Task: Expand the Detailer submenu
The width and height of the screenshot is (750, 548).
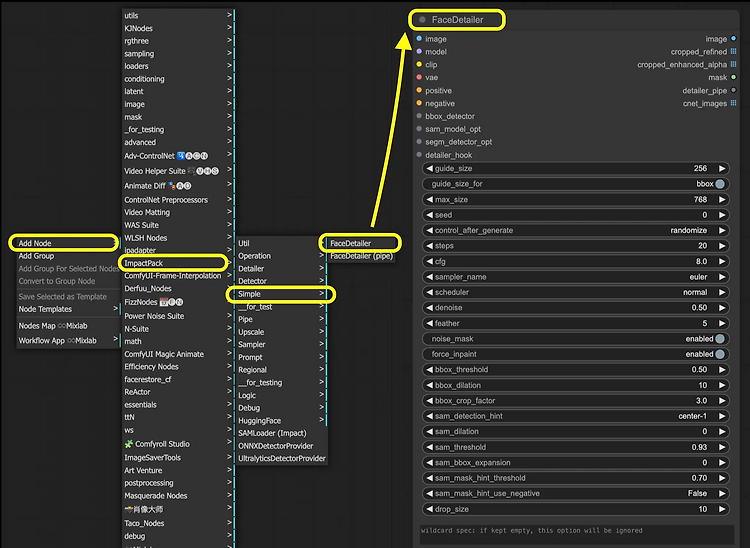Action: [281, 269]
